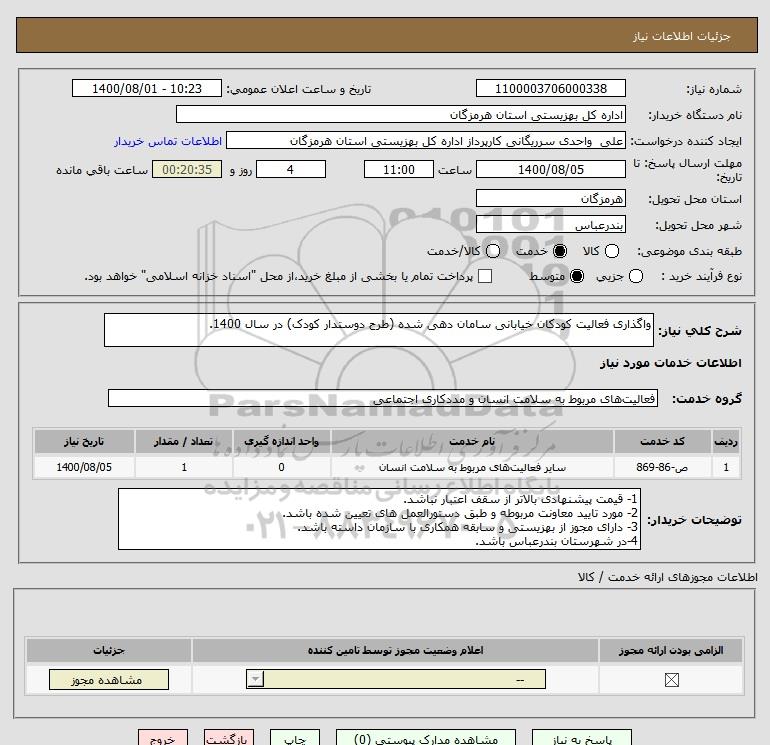770x745 pixels.
Task: Click the پاسخ به نیاز button
Action: (582, 738)
